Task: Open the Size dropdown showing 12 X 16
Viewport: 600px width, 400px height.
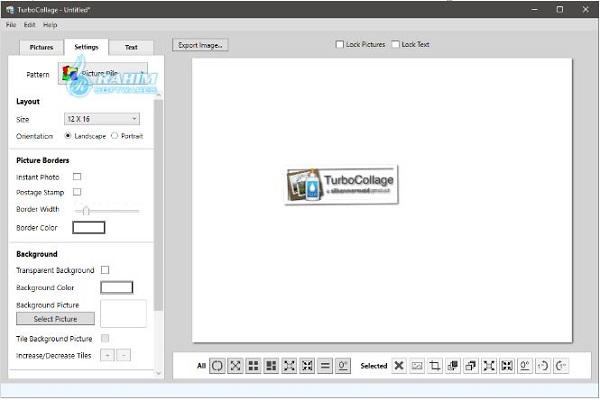Action: [102, 119]
